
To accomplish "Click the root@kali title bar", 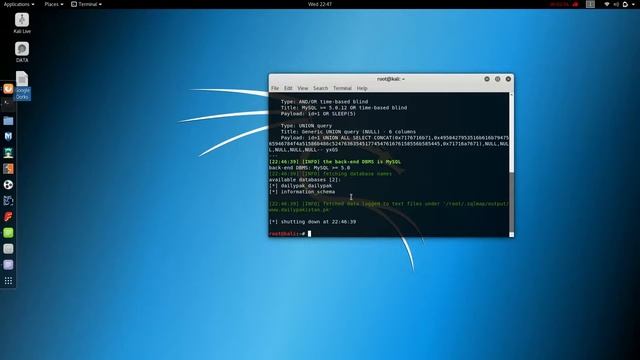I will (391, 79).
